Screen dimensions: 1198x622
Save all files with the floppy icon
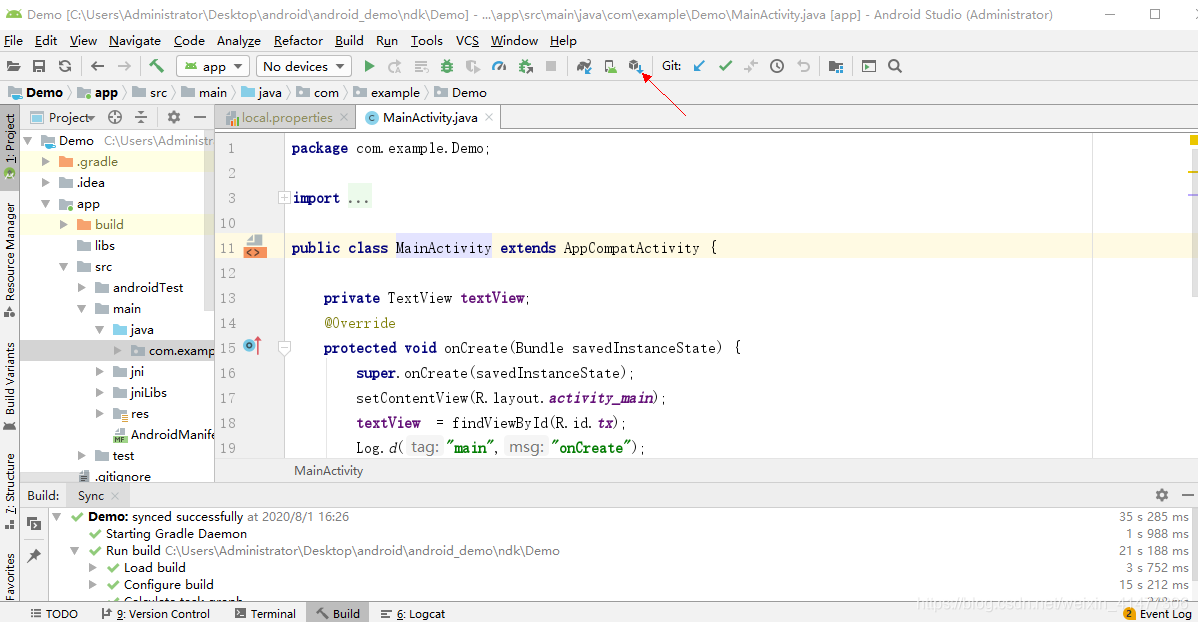[x=39, y=66]
